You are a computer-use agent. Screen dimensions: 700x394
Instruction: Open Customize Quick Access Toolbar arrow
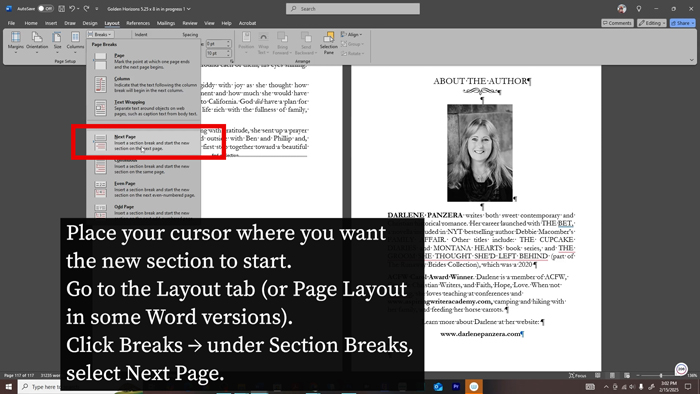pyautogui.click(x=96, y=8)
